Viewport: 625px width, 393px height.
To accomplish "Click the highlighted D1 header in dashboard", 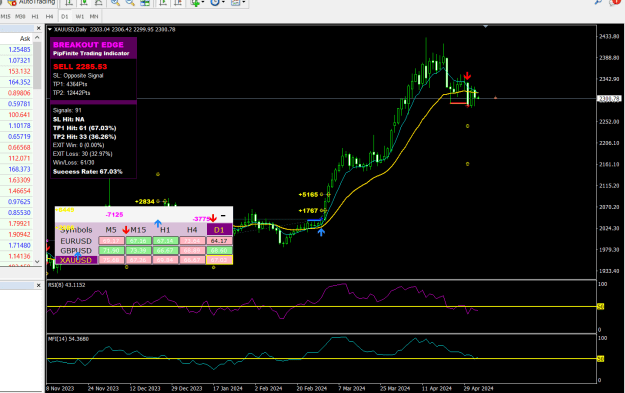I will (219, 230).
